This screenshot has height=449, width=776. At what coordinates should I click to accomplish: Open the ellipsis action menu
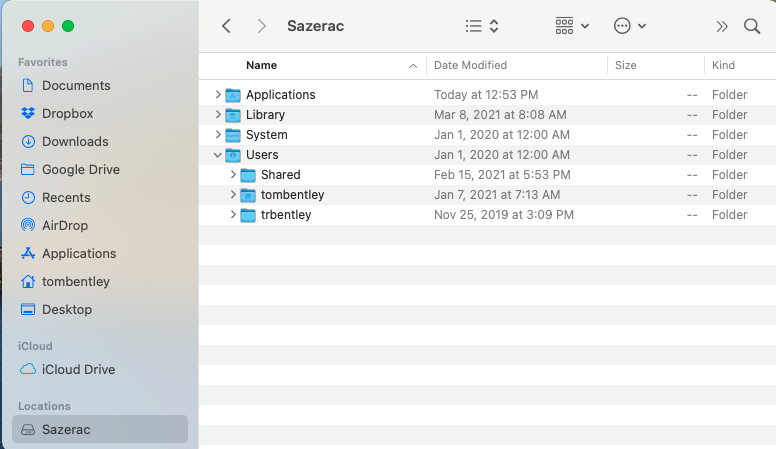[630, 26]
